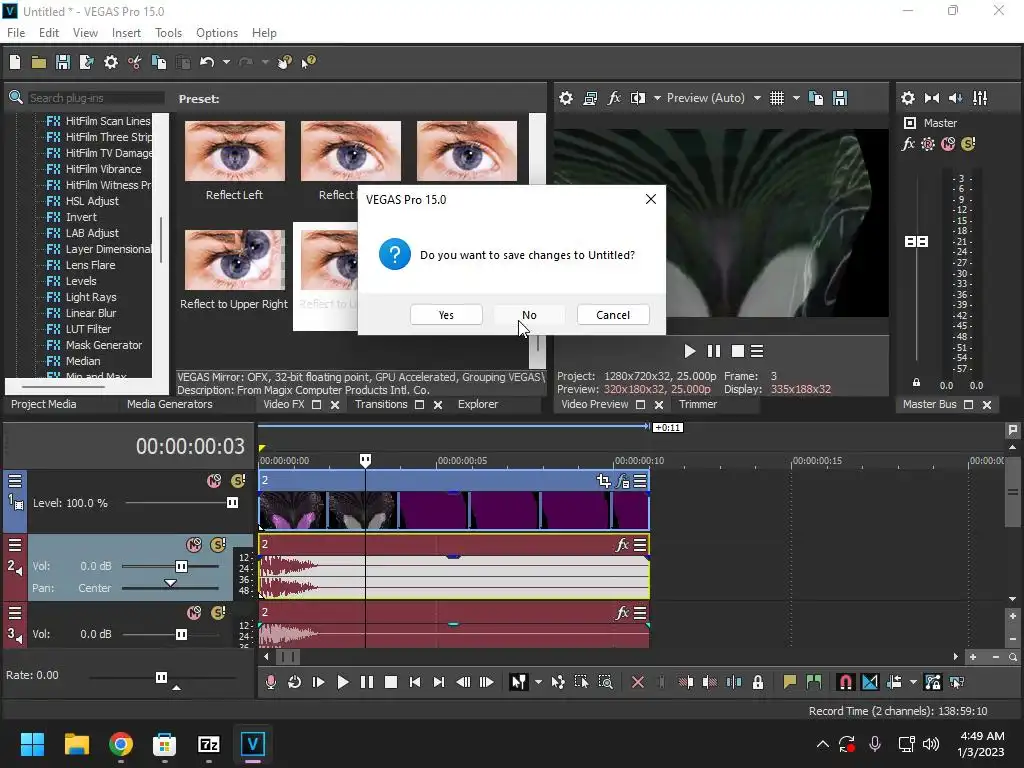This screenshot has height=768, width=1024.
Task: Click the track 2 Pan slider handle
Action: (x=170, y=583)
